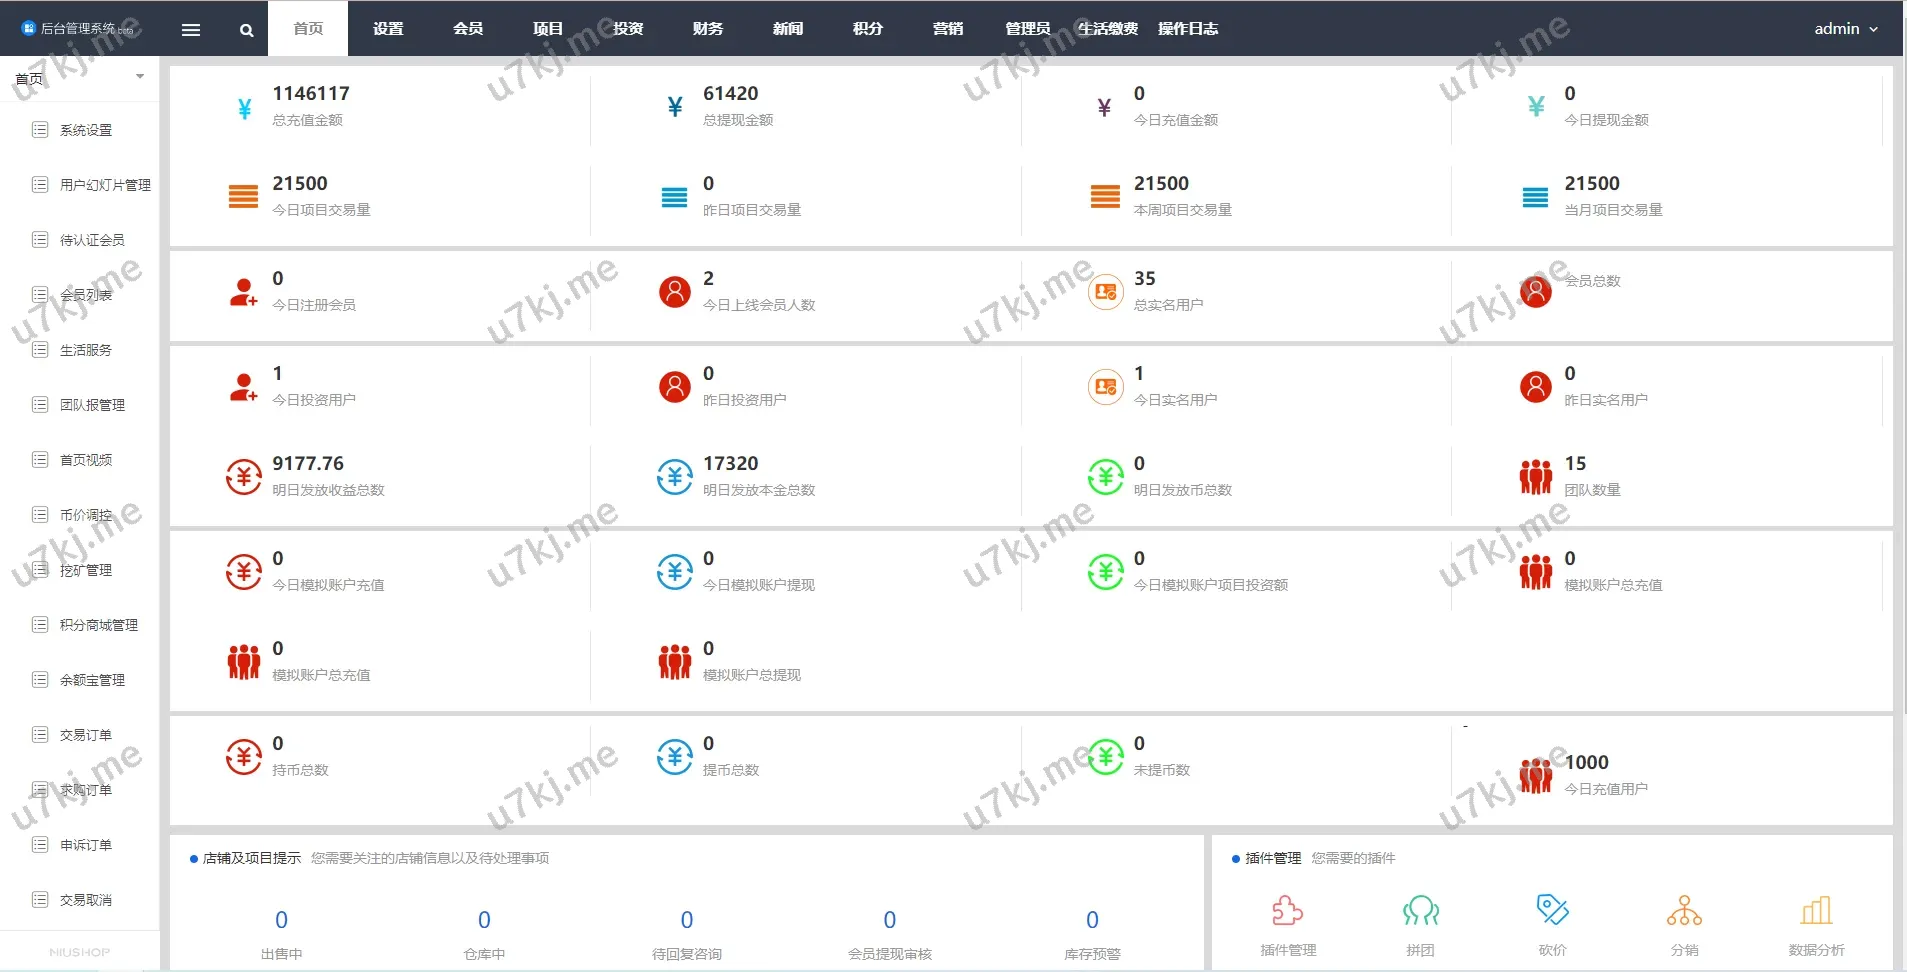
Task: Open the 财务 top navigation tab
Action: pos(708,29)
